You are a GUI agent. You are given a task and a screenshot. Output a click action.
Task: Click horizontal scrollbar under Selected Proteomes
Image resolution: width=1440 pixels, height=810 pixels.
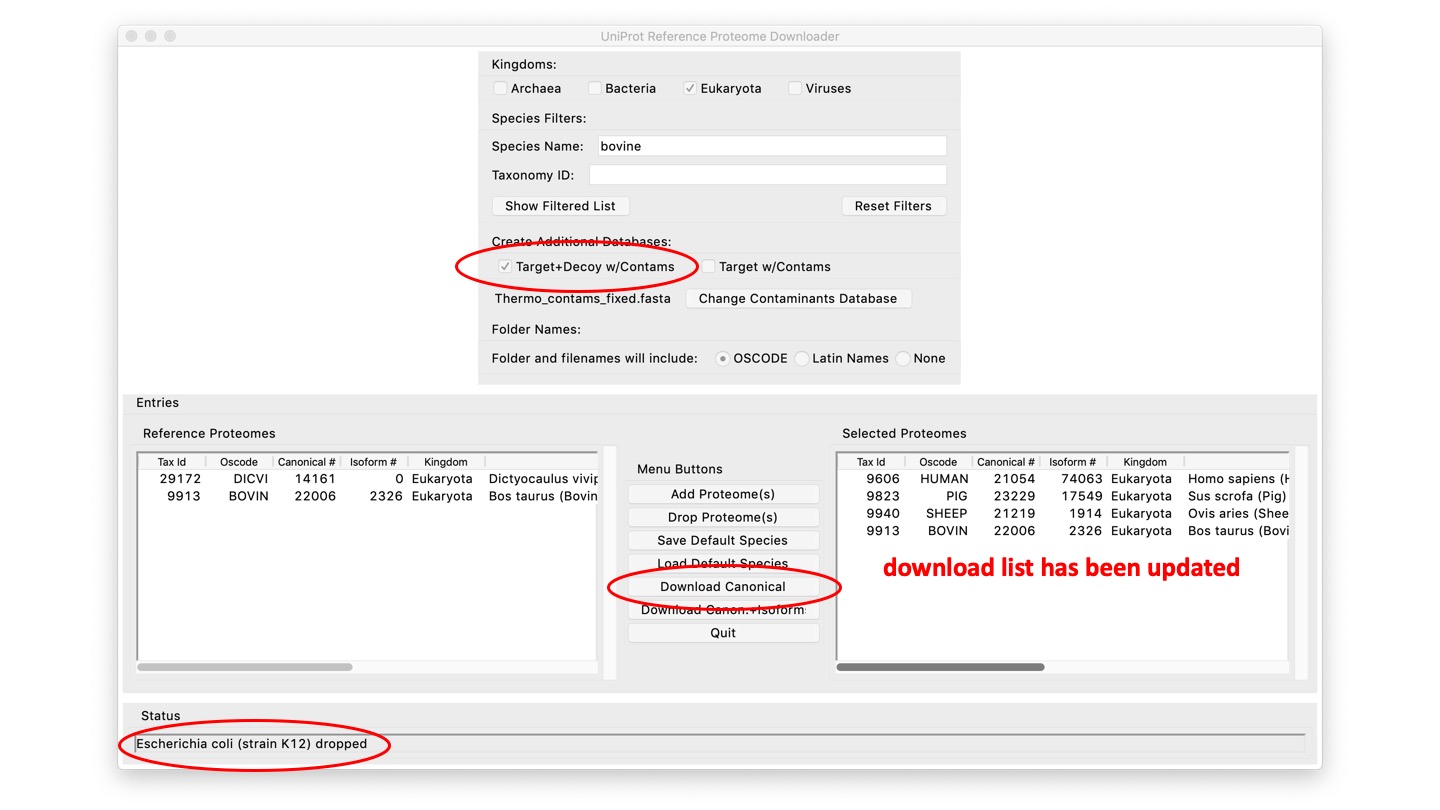click(940, 667)
